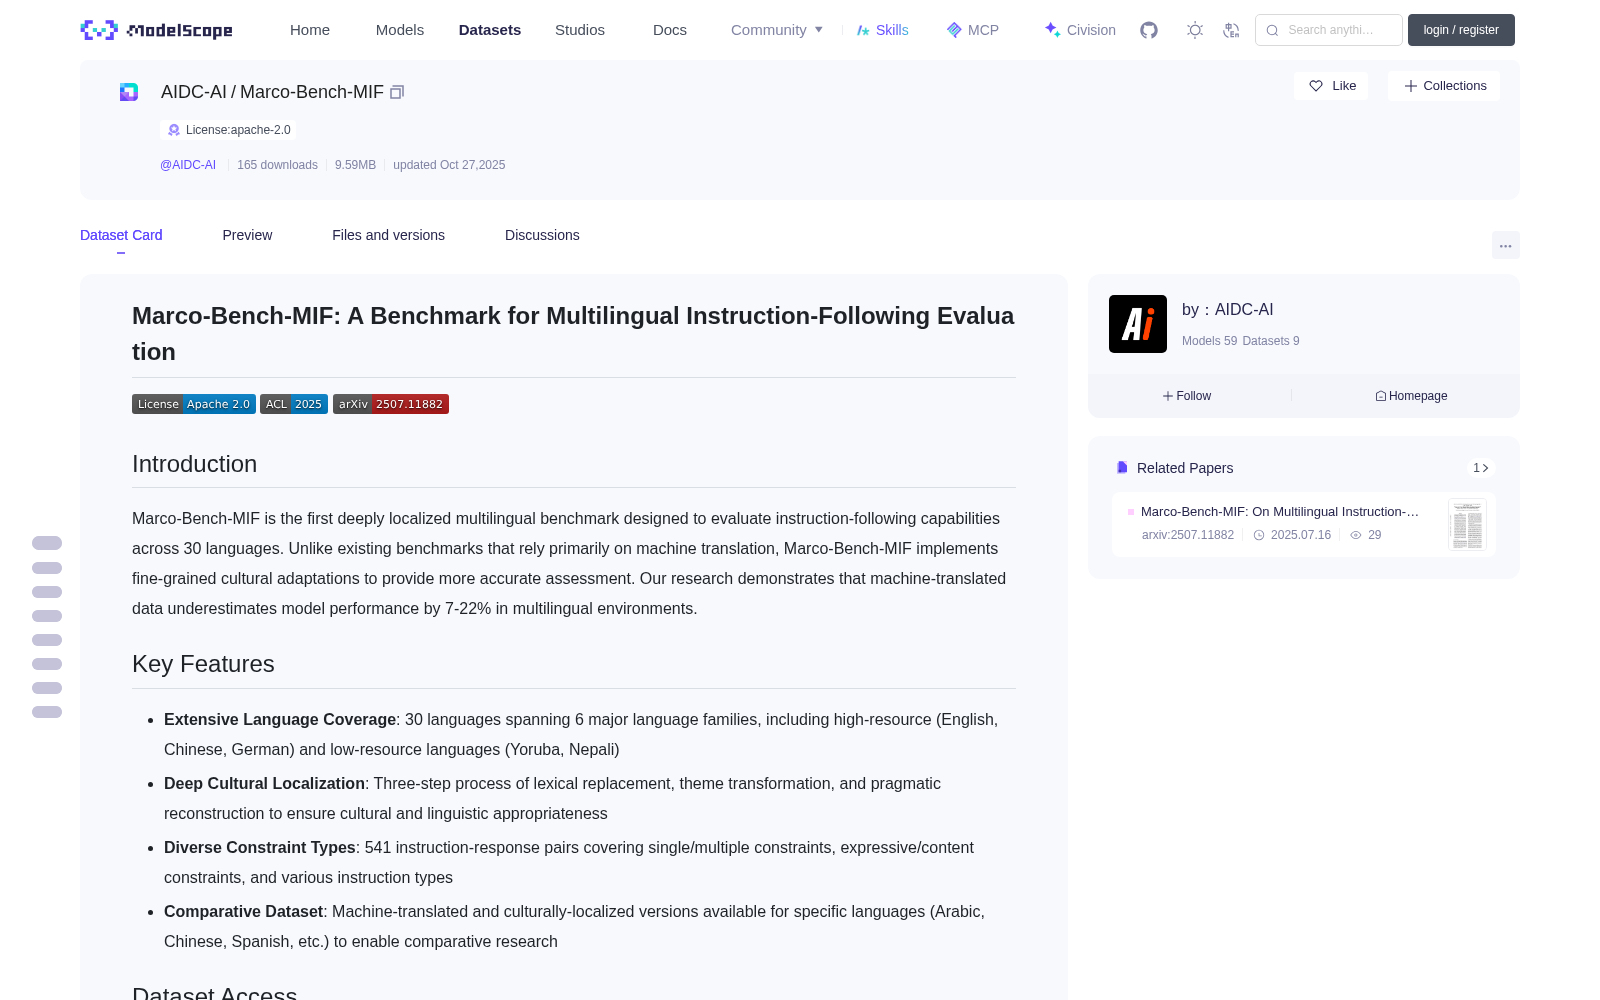This screenshot has height=1000, width=1600.
Task: Click the AIDC-AI organization avatar
Action: point(1138,324)
